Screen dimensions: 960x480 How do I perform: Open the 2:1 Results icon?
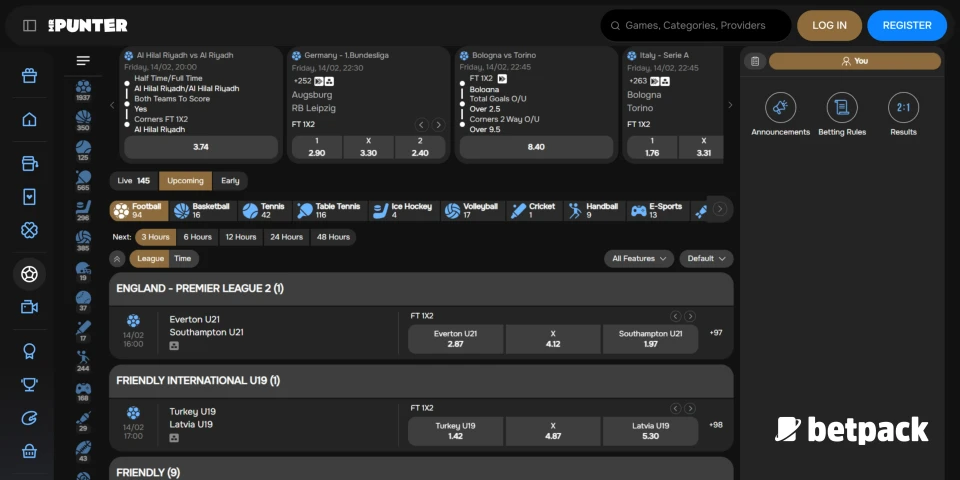[x=903, y=108]
